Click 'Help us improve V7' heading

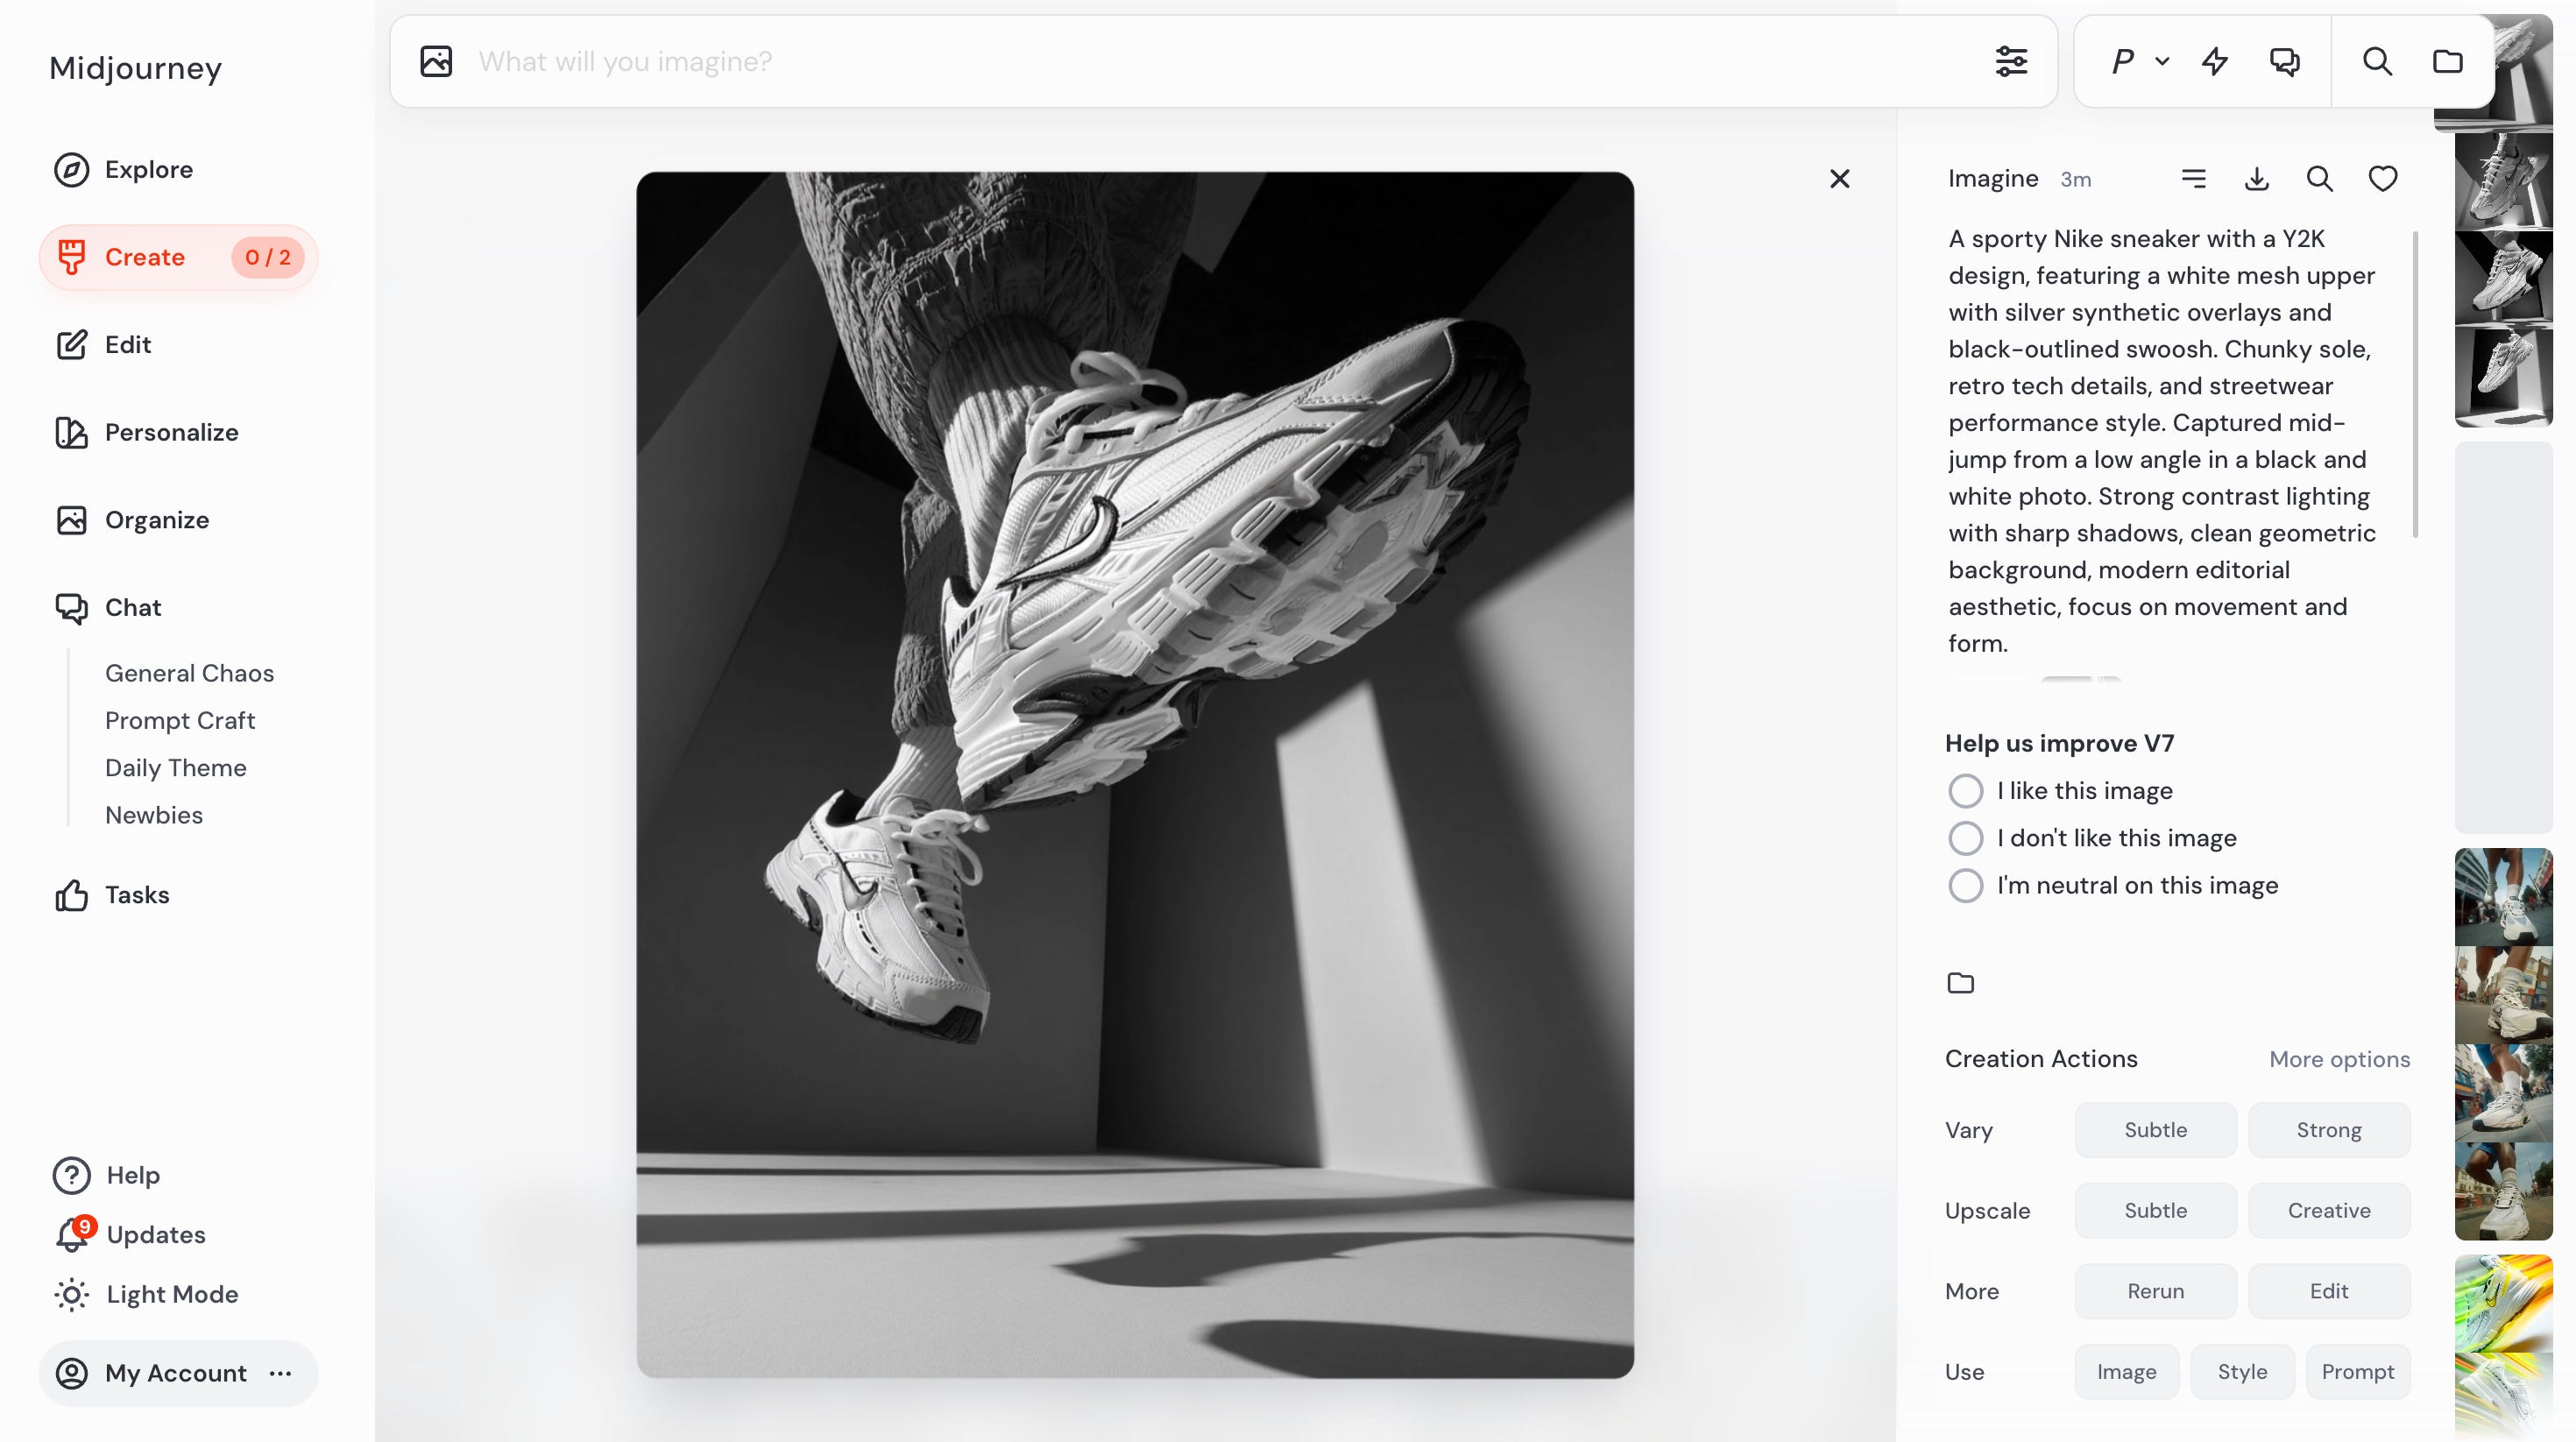click(2059, 743)
